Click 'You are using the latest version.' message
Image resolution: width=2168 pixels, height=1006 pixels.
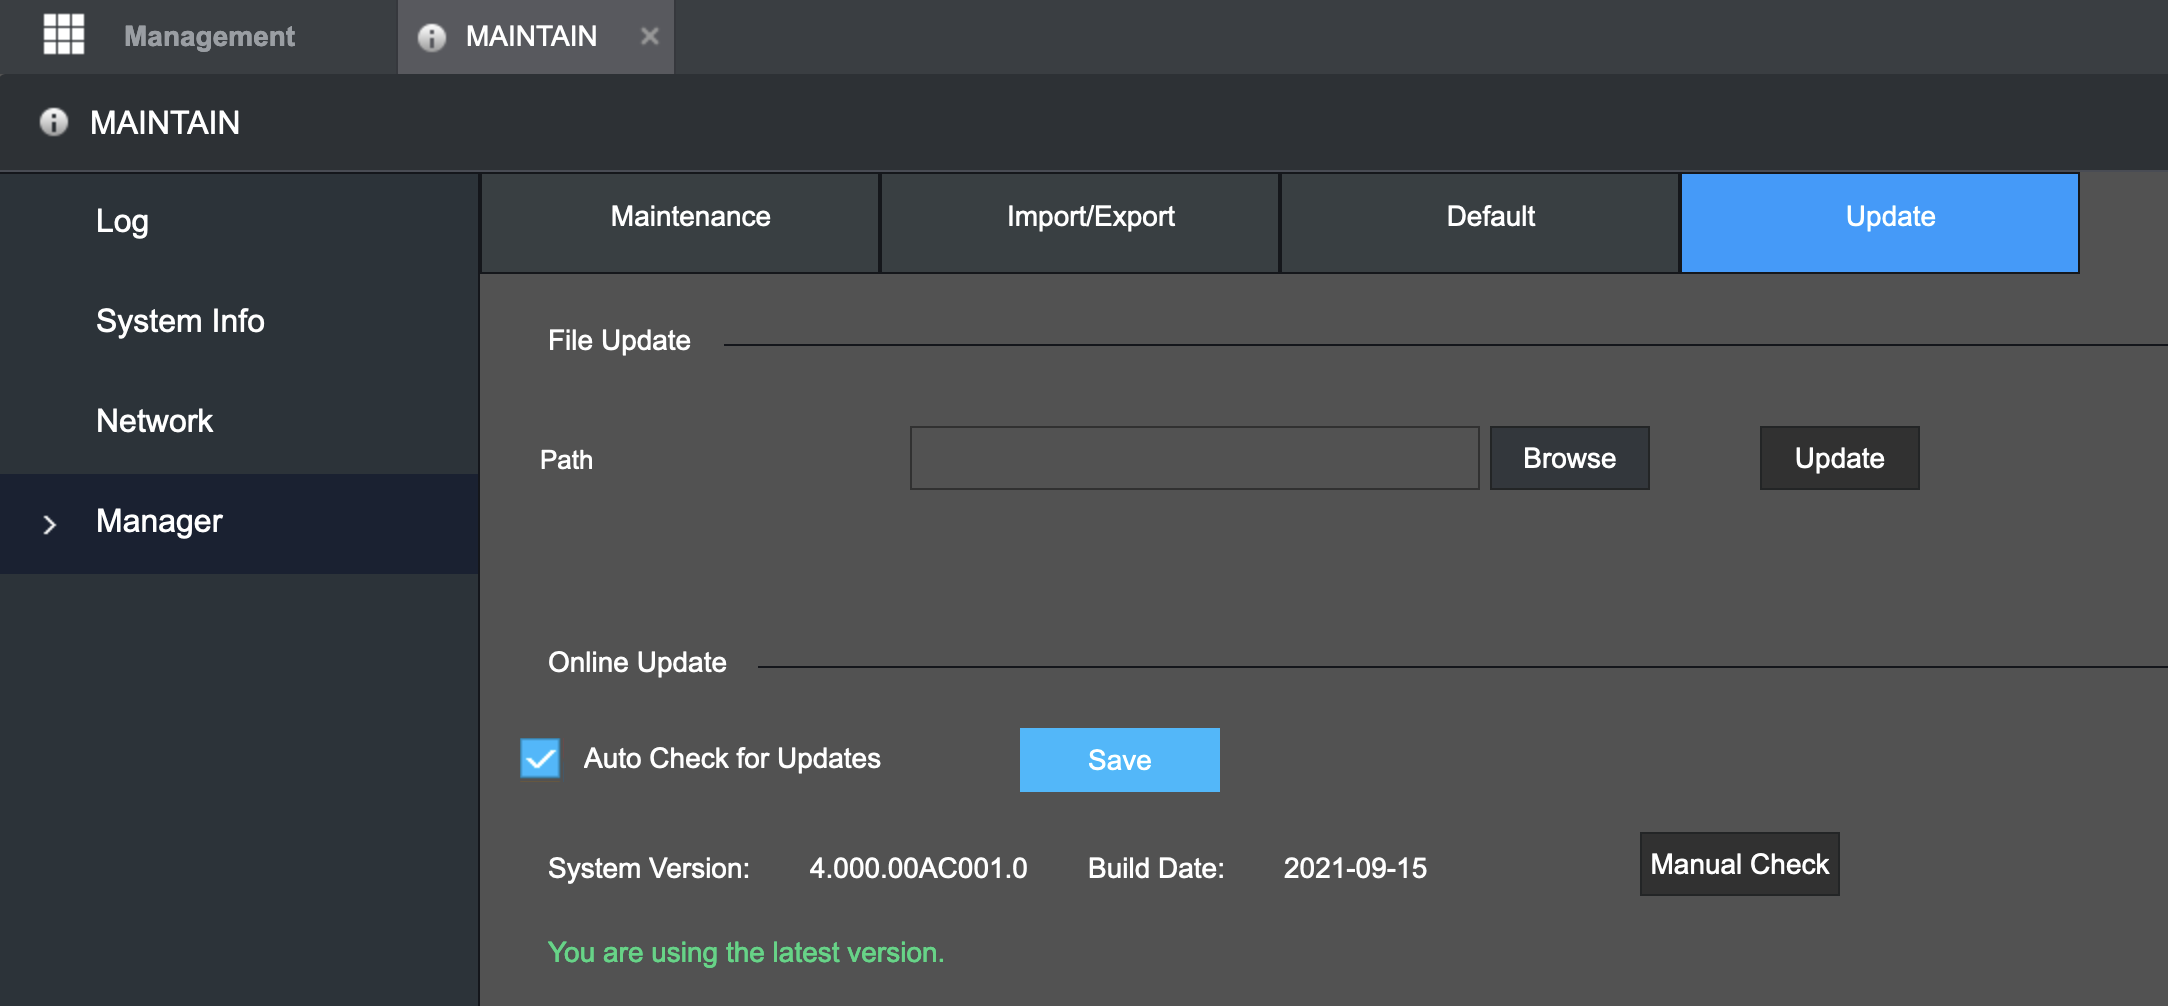coord(746,953)
